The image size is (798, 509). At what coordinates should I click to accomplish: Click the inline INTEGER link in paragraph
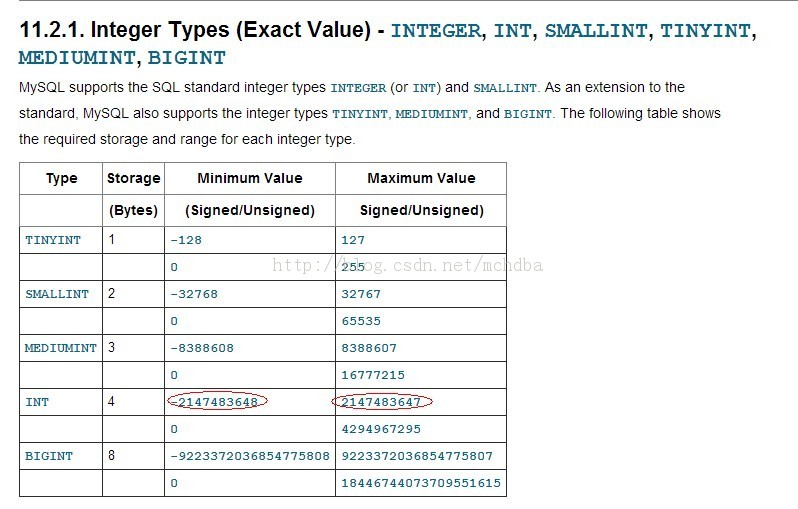[358, 88]
